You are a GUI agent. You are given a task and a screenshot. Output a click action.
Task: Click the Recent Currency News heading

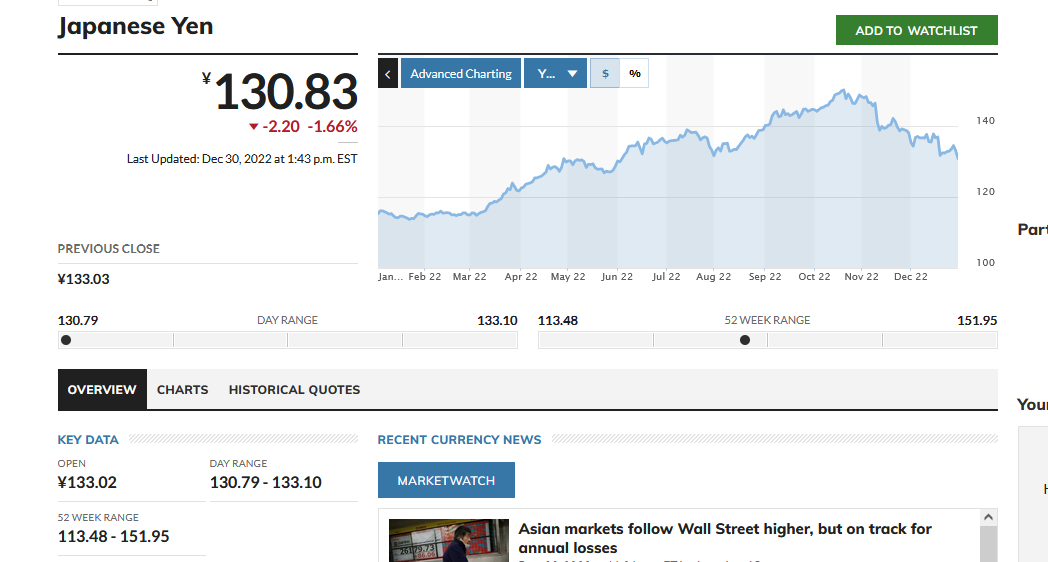click(459, 440)
